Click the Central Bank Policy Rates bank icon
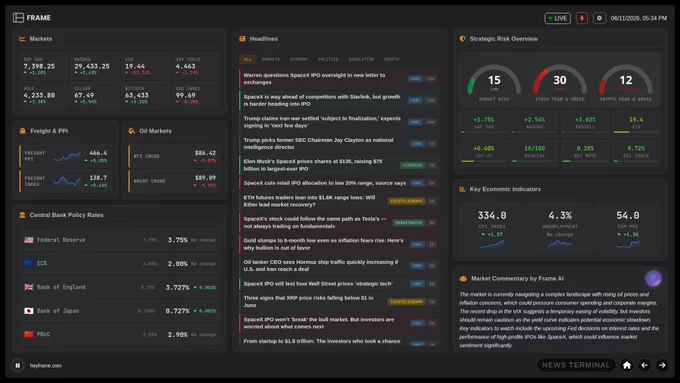The image size is (680, 383). point(22,215)
